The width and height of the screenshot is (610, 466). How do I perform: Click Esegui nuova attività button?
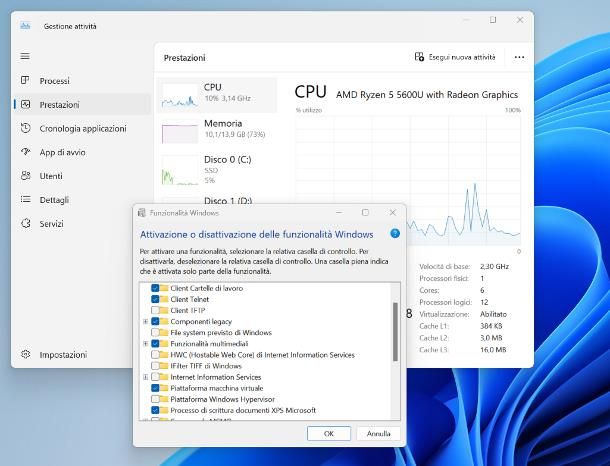pos(455,57)
